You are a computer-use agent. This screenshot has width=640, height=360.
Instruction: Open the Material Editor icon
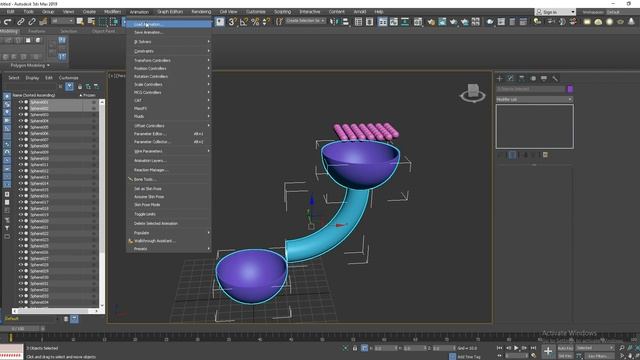(x=418, y=22)
